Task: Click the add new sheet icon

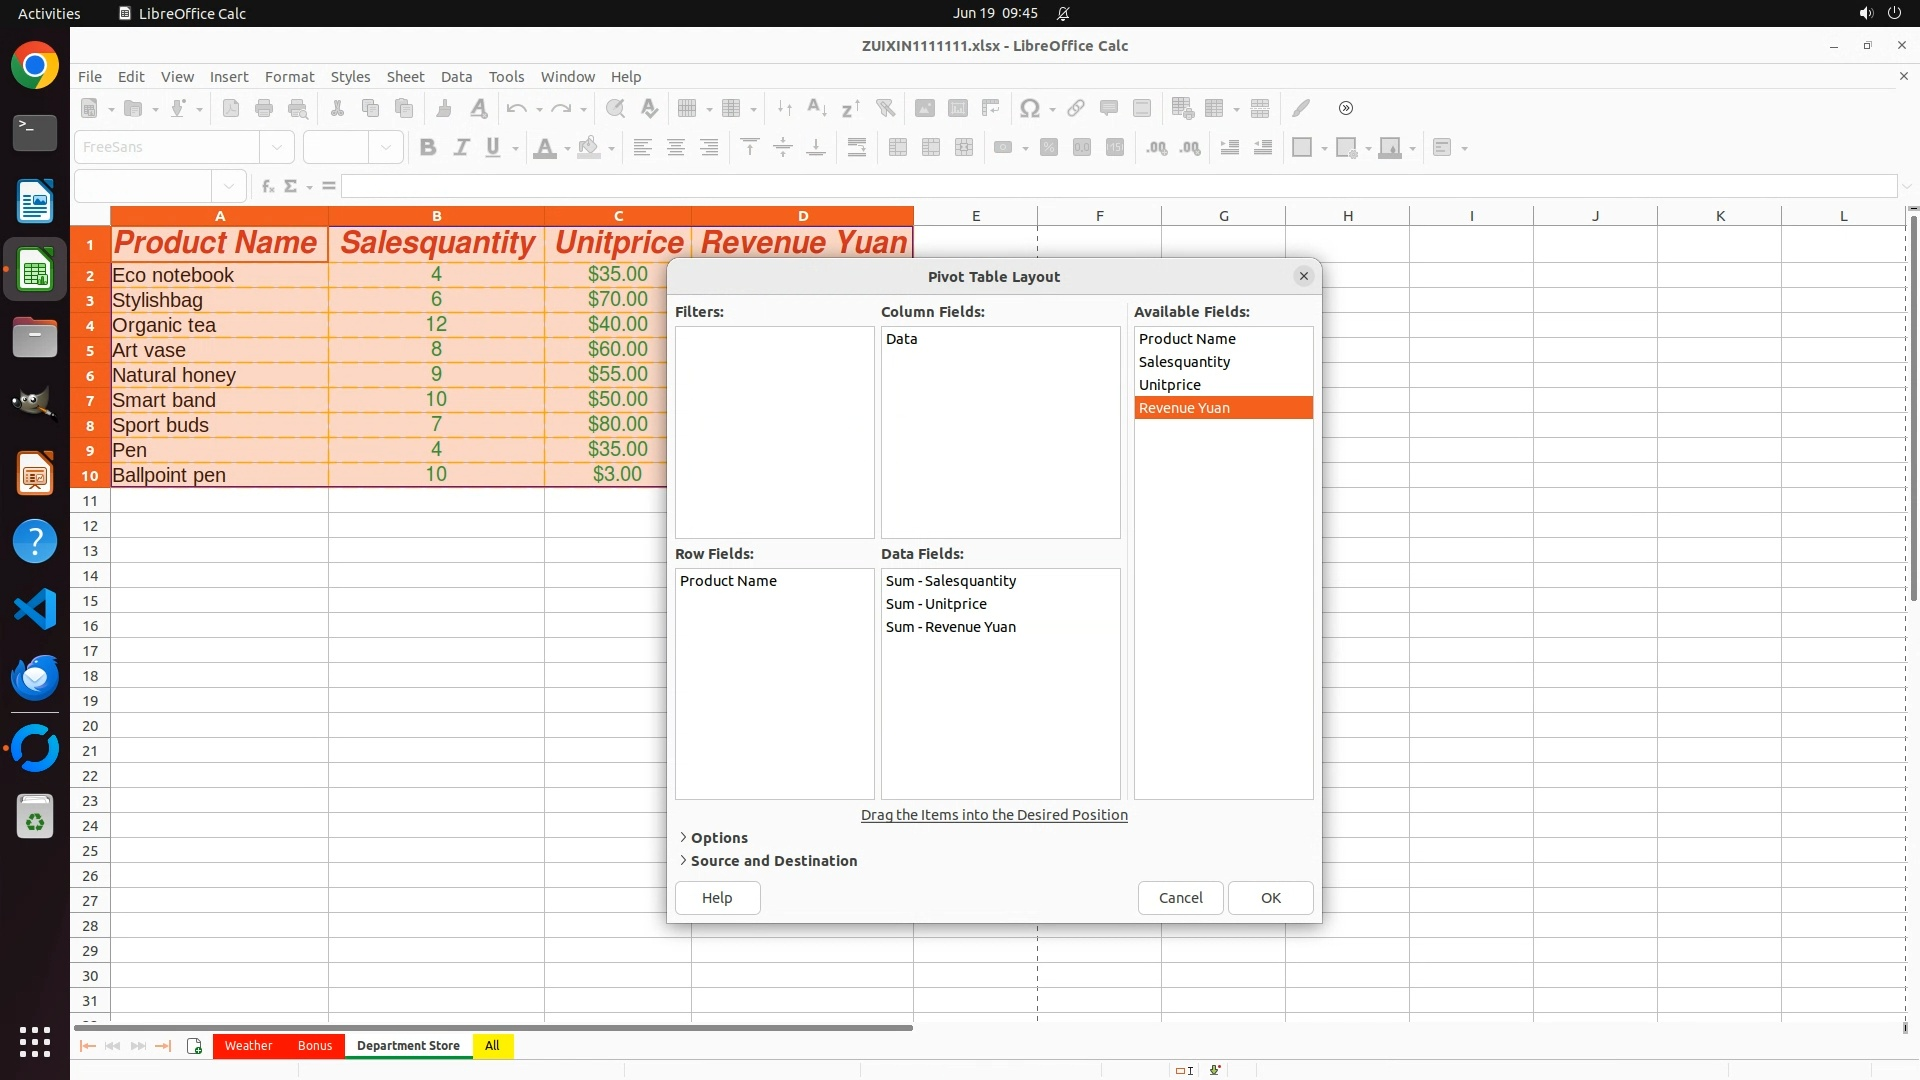Action: tap(194, 1046)
